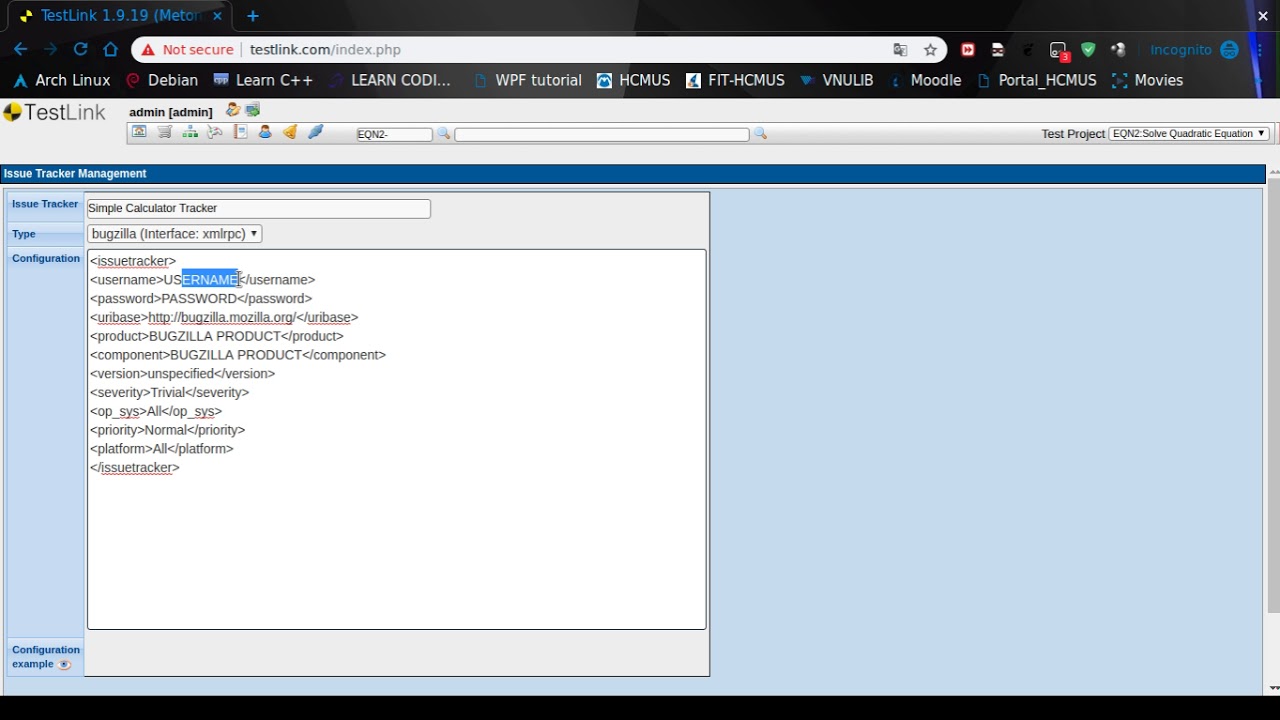Click the highlighted USERNAME text
The height and width of the screenshot is (720, 1280).
pos(210,280)
